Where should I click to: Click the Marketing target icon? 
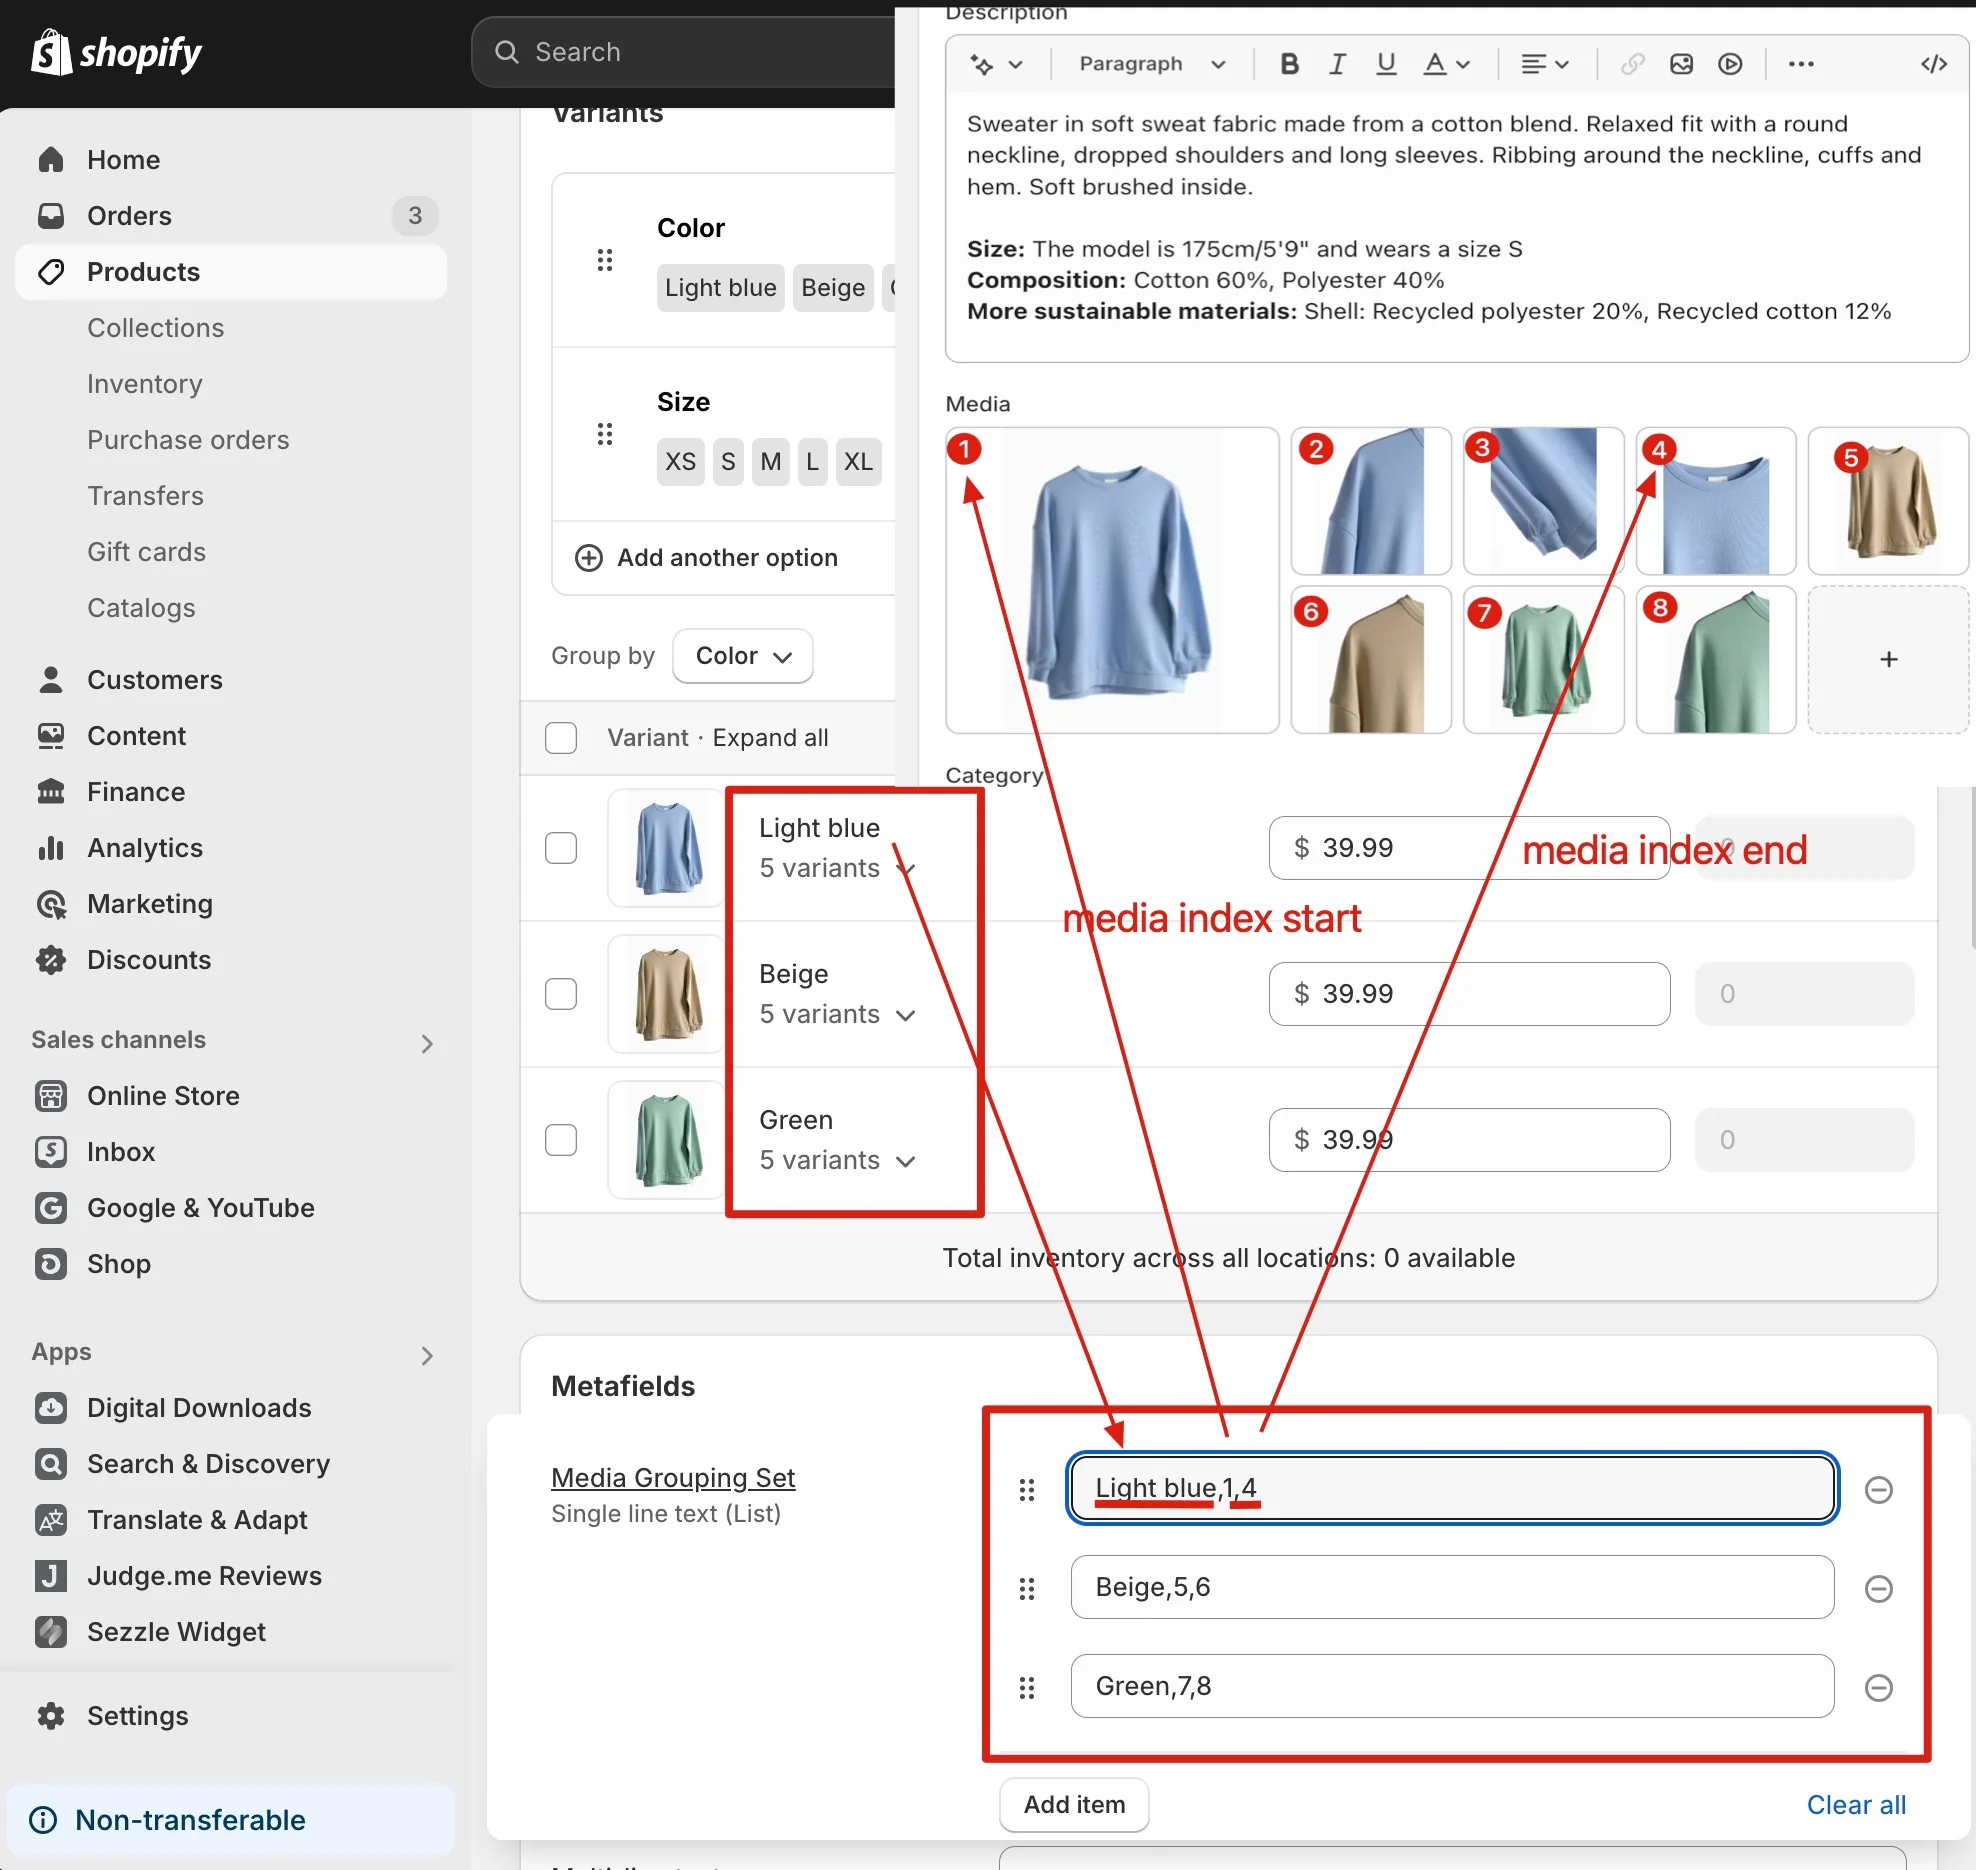(x=51, y=904)
